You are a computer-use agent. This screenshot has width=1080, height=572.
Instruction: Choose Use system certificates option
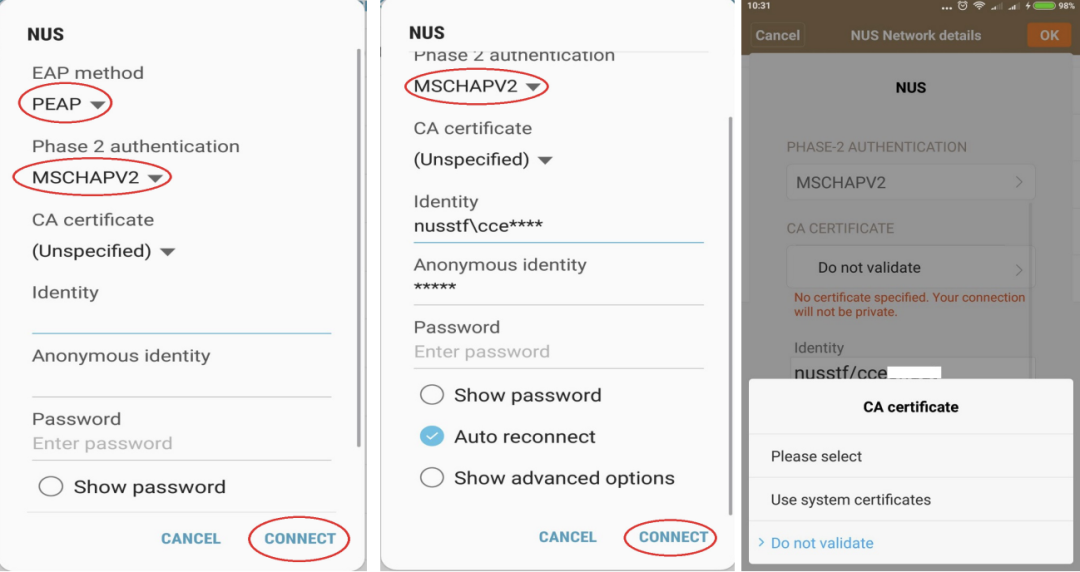pos(851,500)
